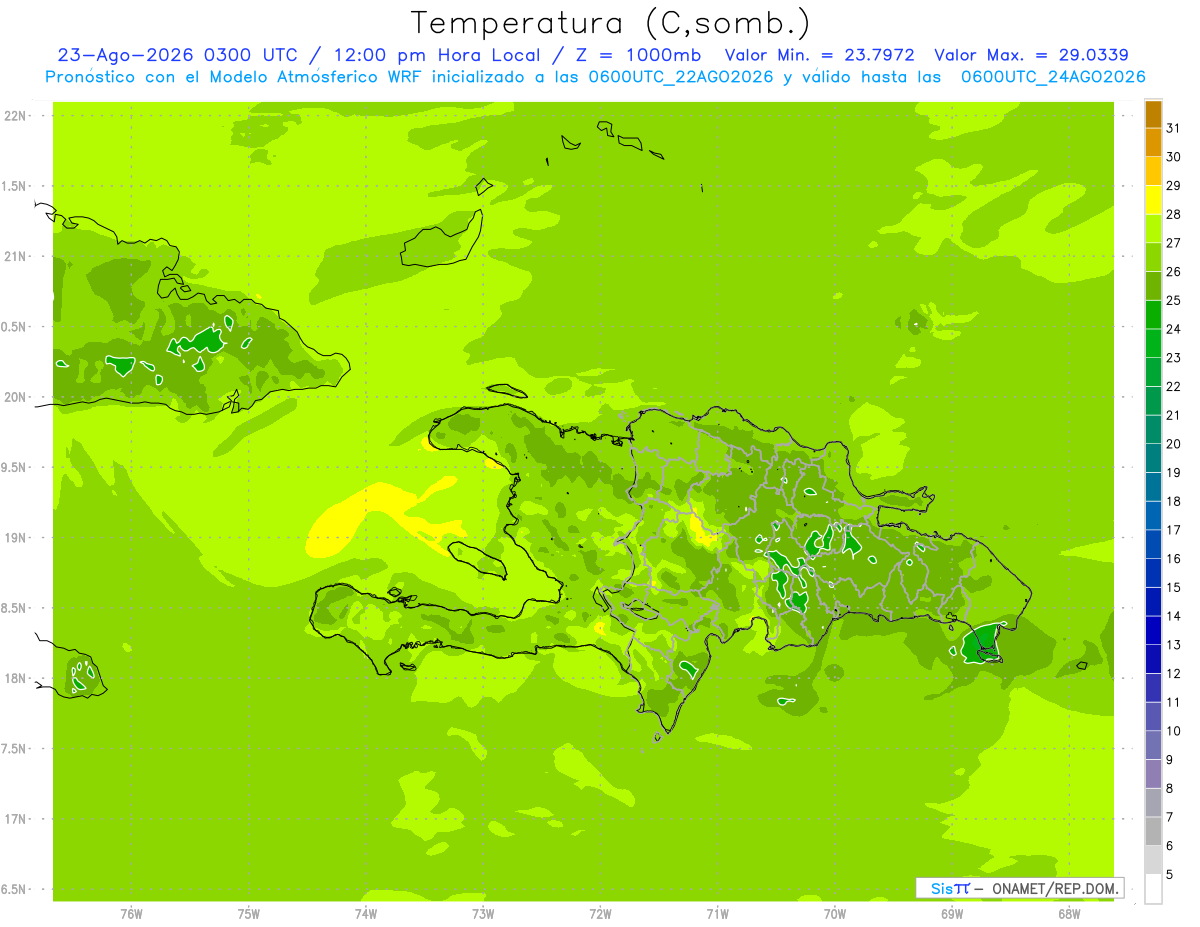The width and height of the screenshot is (1200, 927).
Task: Click the "SisTT – ONAMET/REP.DOM." credit box
Action: 1020,888
